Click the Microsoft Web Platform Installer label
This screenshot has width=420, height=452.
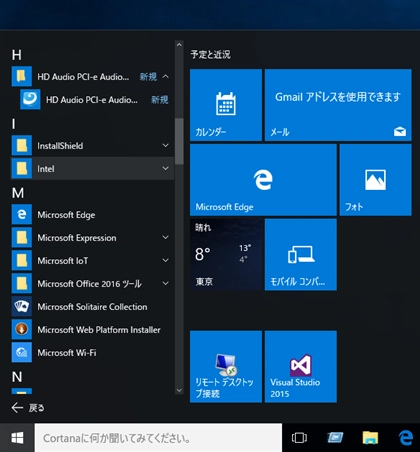coord(99,330)
